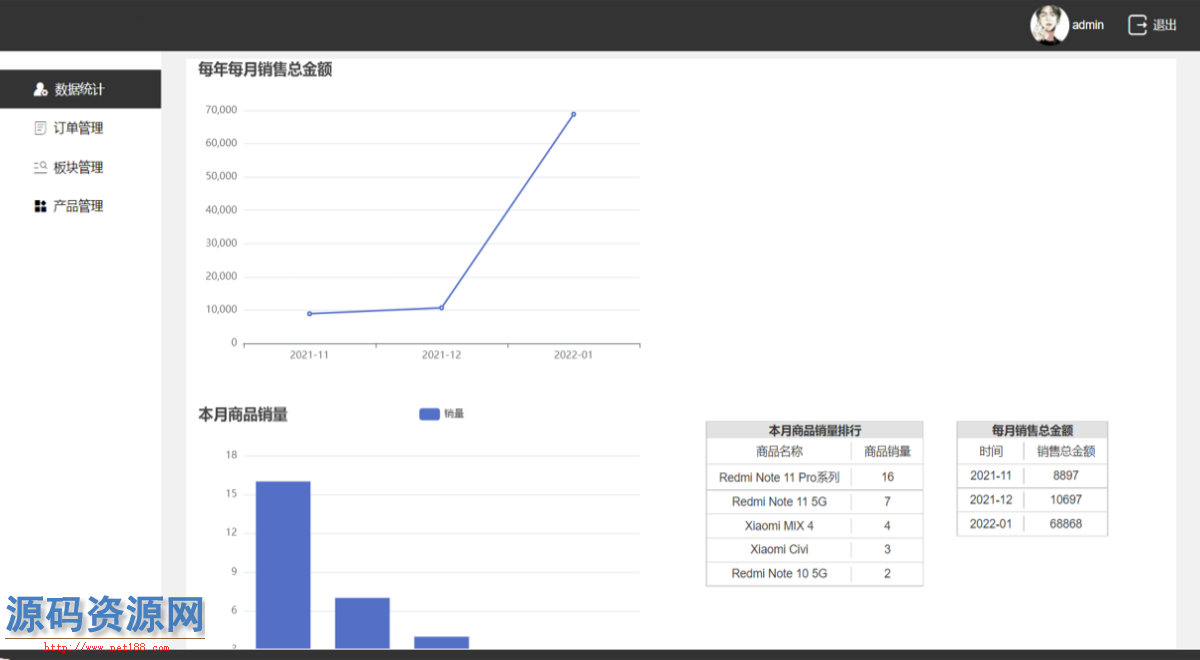1200x660 pixels.
Task: Click sales value 16 in ranking table
Action: [887, 477]
